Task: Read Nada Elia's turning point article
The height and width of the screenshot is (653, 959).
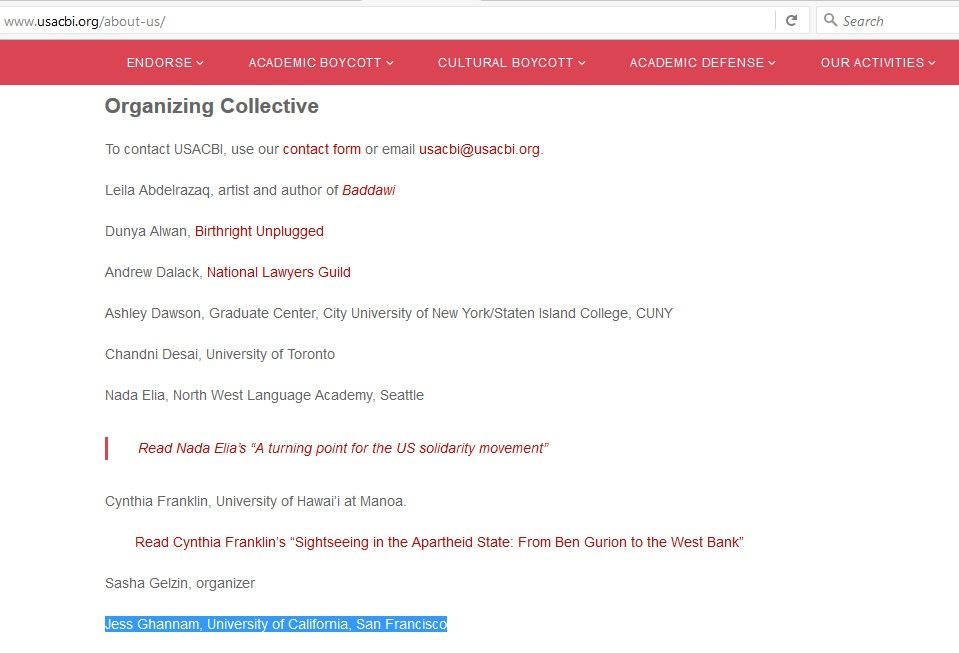Action: click(x=343, y=448)
